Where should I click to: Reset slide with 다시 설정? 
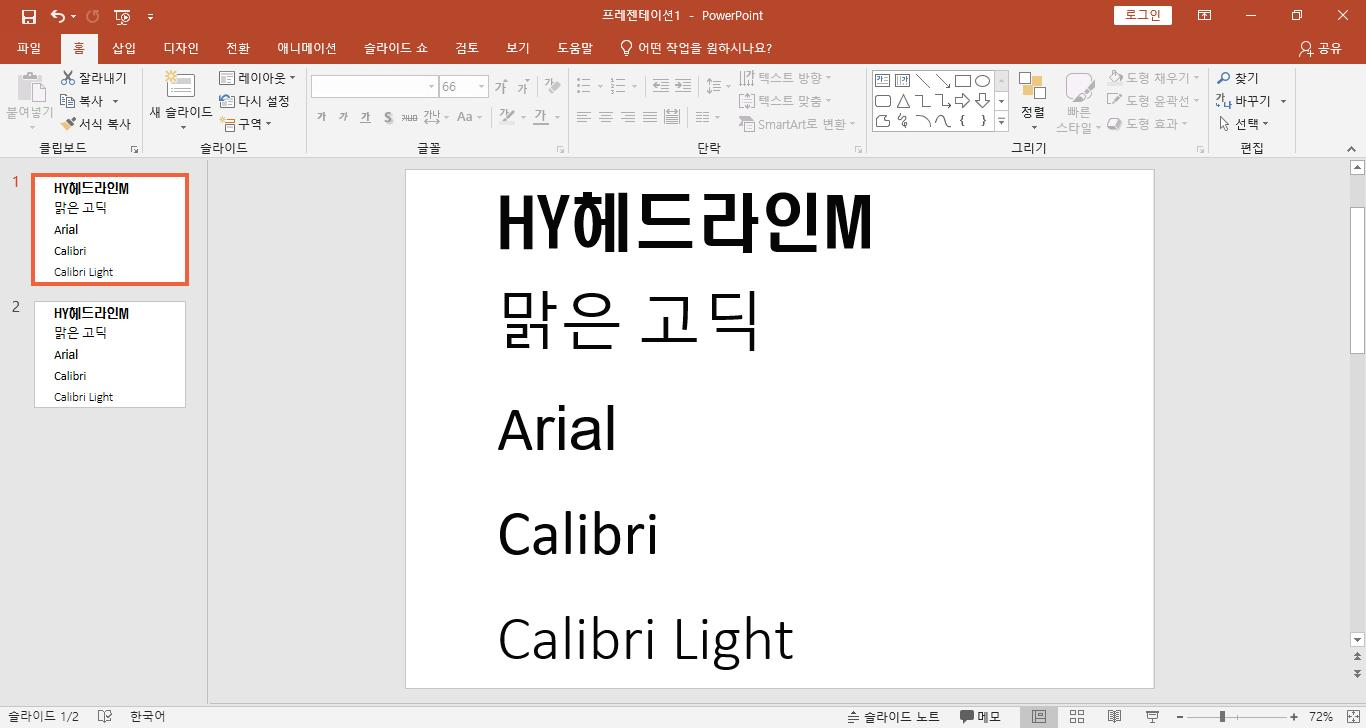[254, 101]
